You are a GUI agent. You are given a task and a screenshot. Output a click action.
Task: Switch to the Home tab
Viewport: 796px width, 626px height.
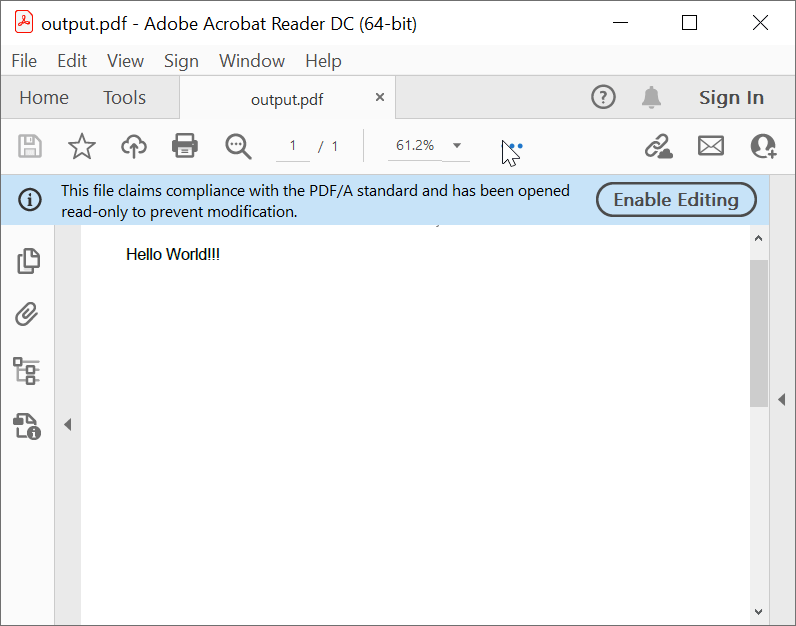[44, 97]
